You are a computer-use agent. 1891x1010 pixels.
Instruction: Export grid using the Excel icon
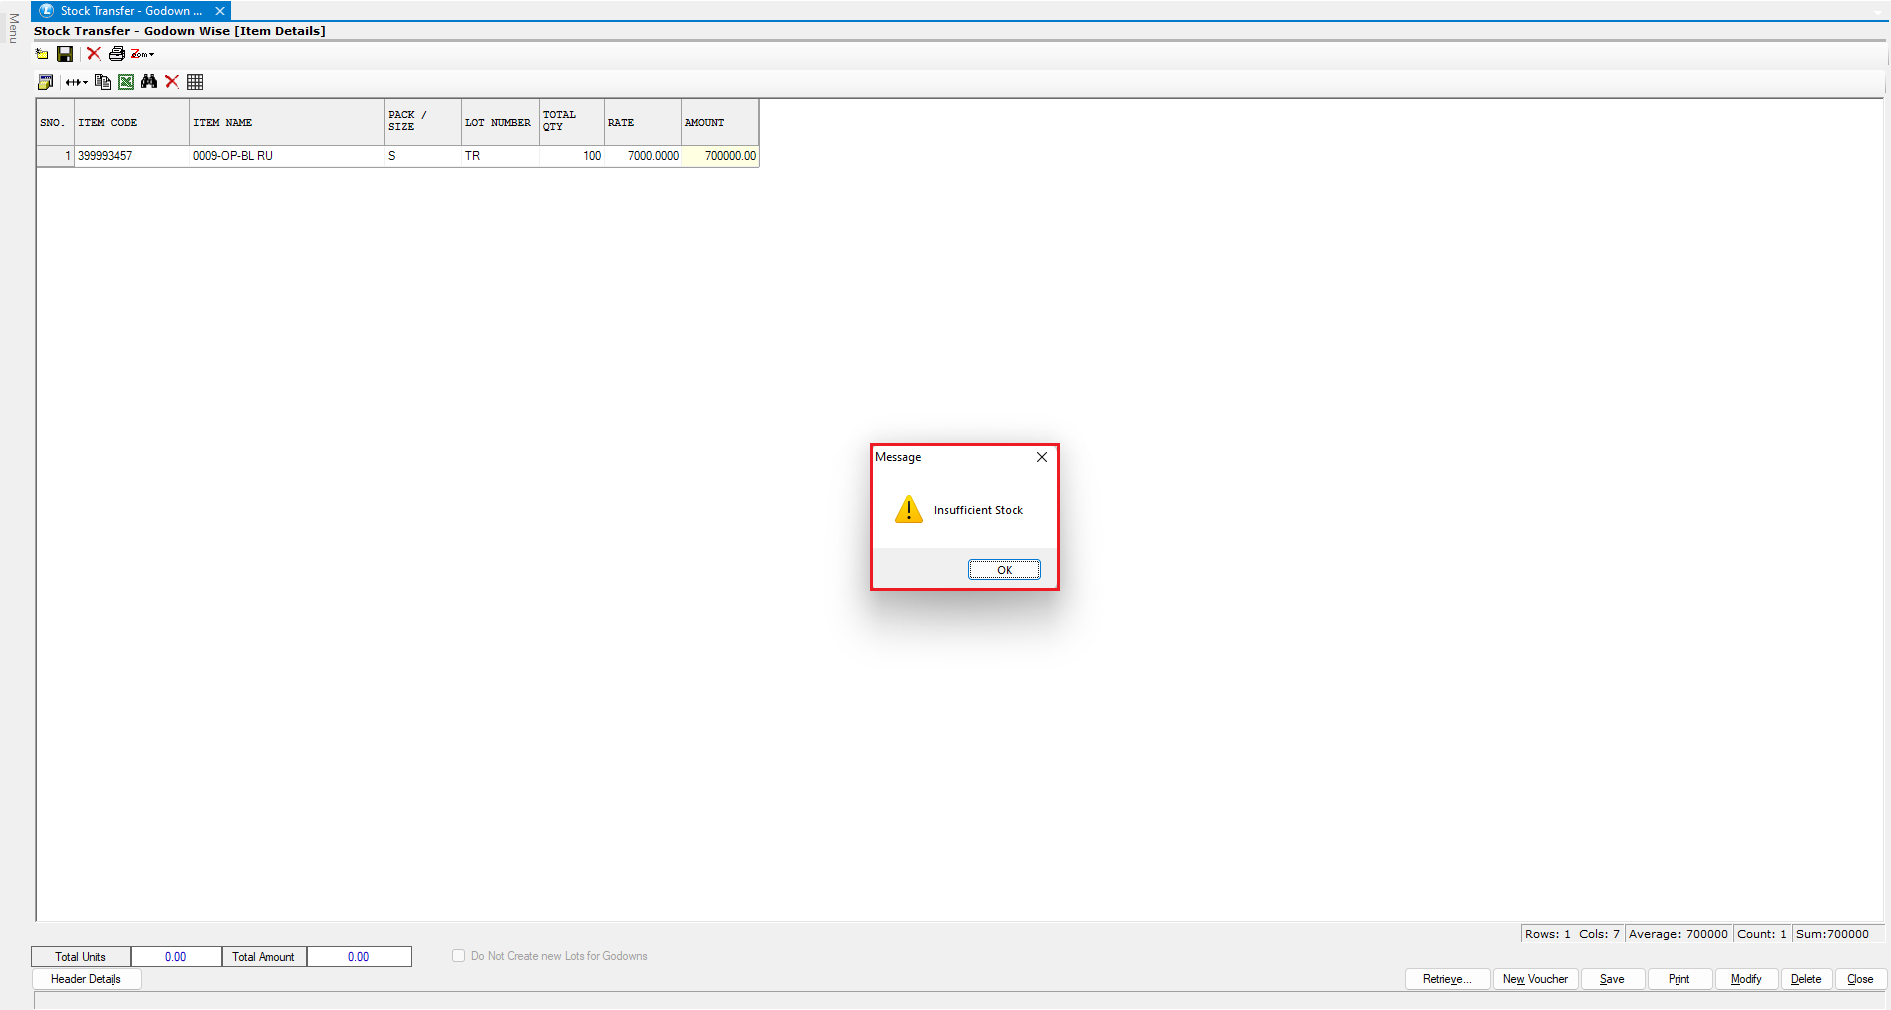pos(126,82)
